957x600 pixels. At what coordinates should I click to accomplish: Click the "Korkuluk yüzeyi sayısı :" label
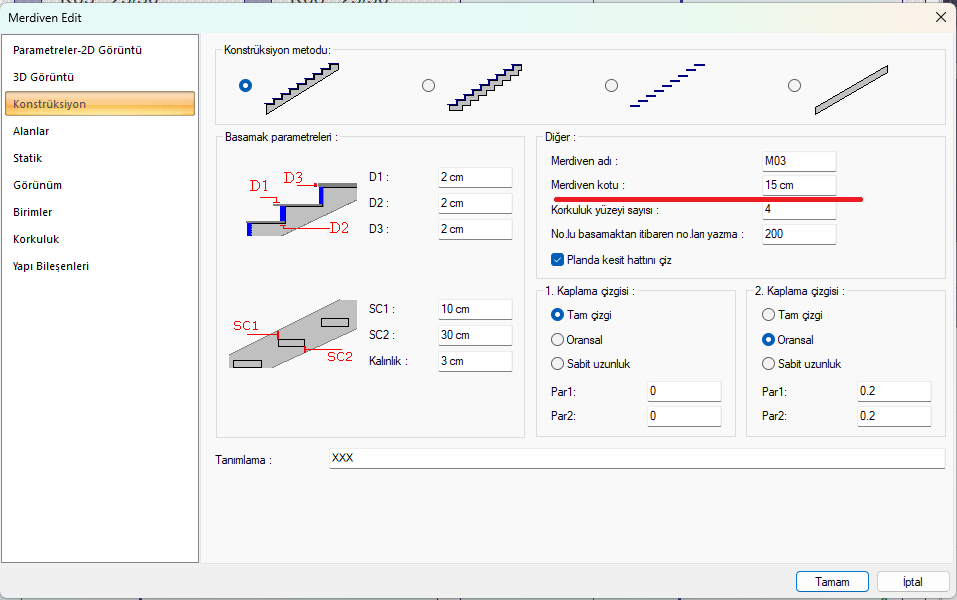tap(604, 210)
